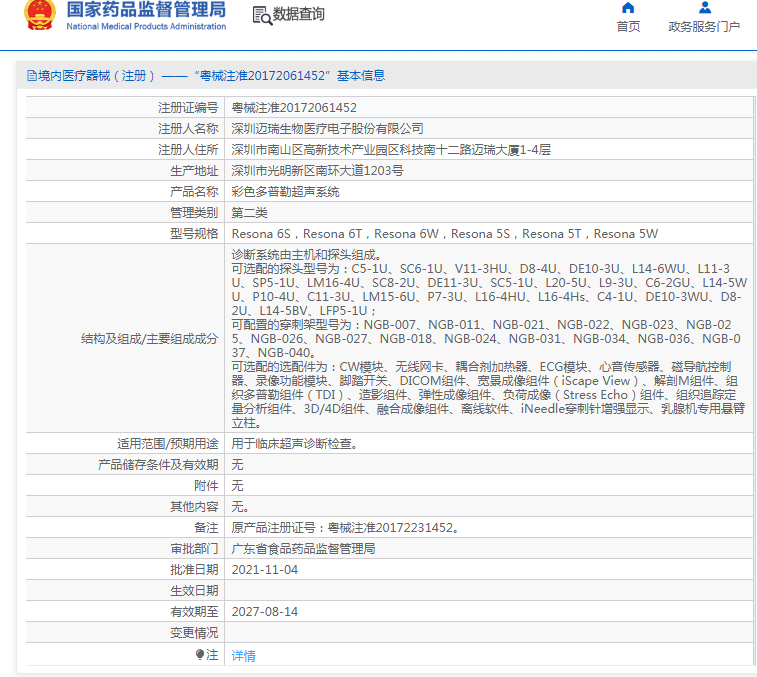This screenshot has height=677, width=757.
Task: Click the 首页 home icon
Action: 628,8
